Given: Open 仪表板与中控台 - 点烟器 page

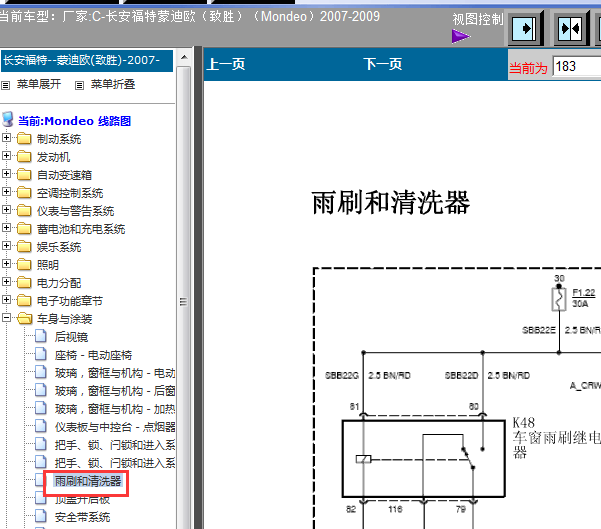Looking at the screenshot, I should (x=115, y=427).
